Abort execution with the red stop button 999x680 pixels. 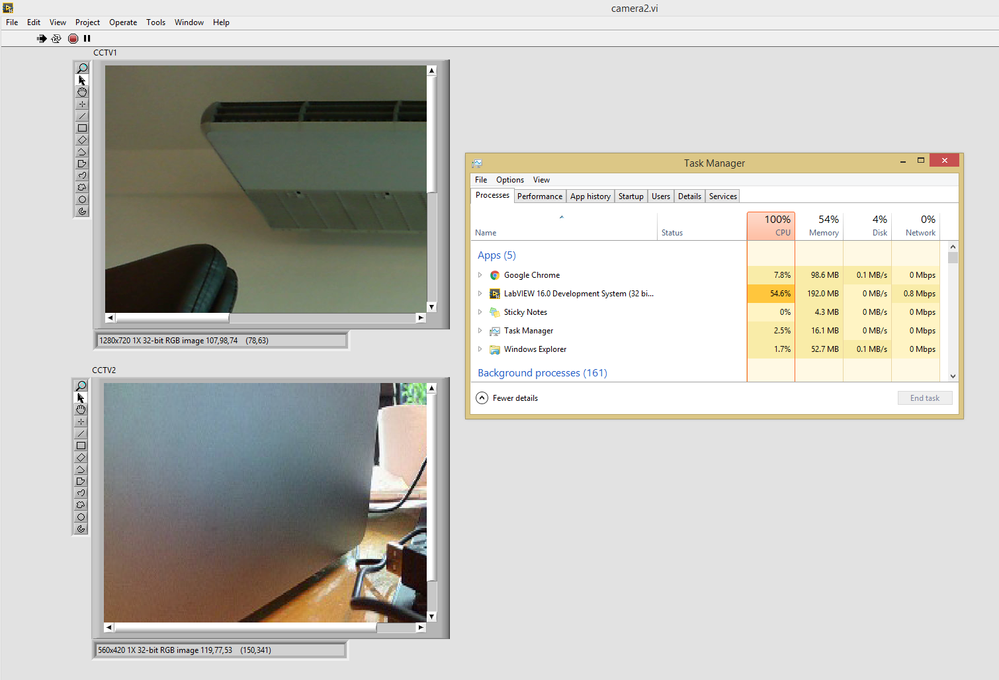click(73, 38)
